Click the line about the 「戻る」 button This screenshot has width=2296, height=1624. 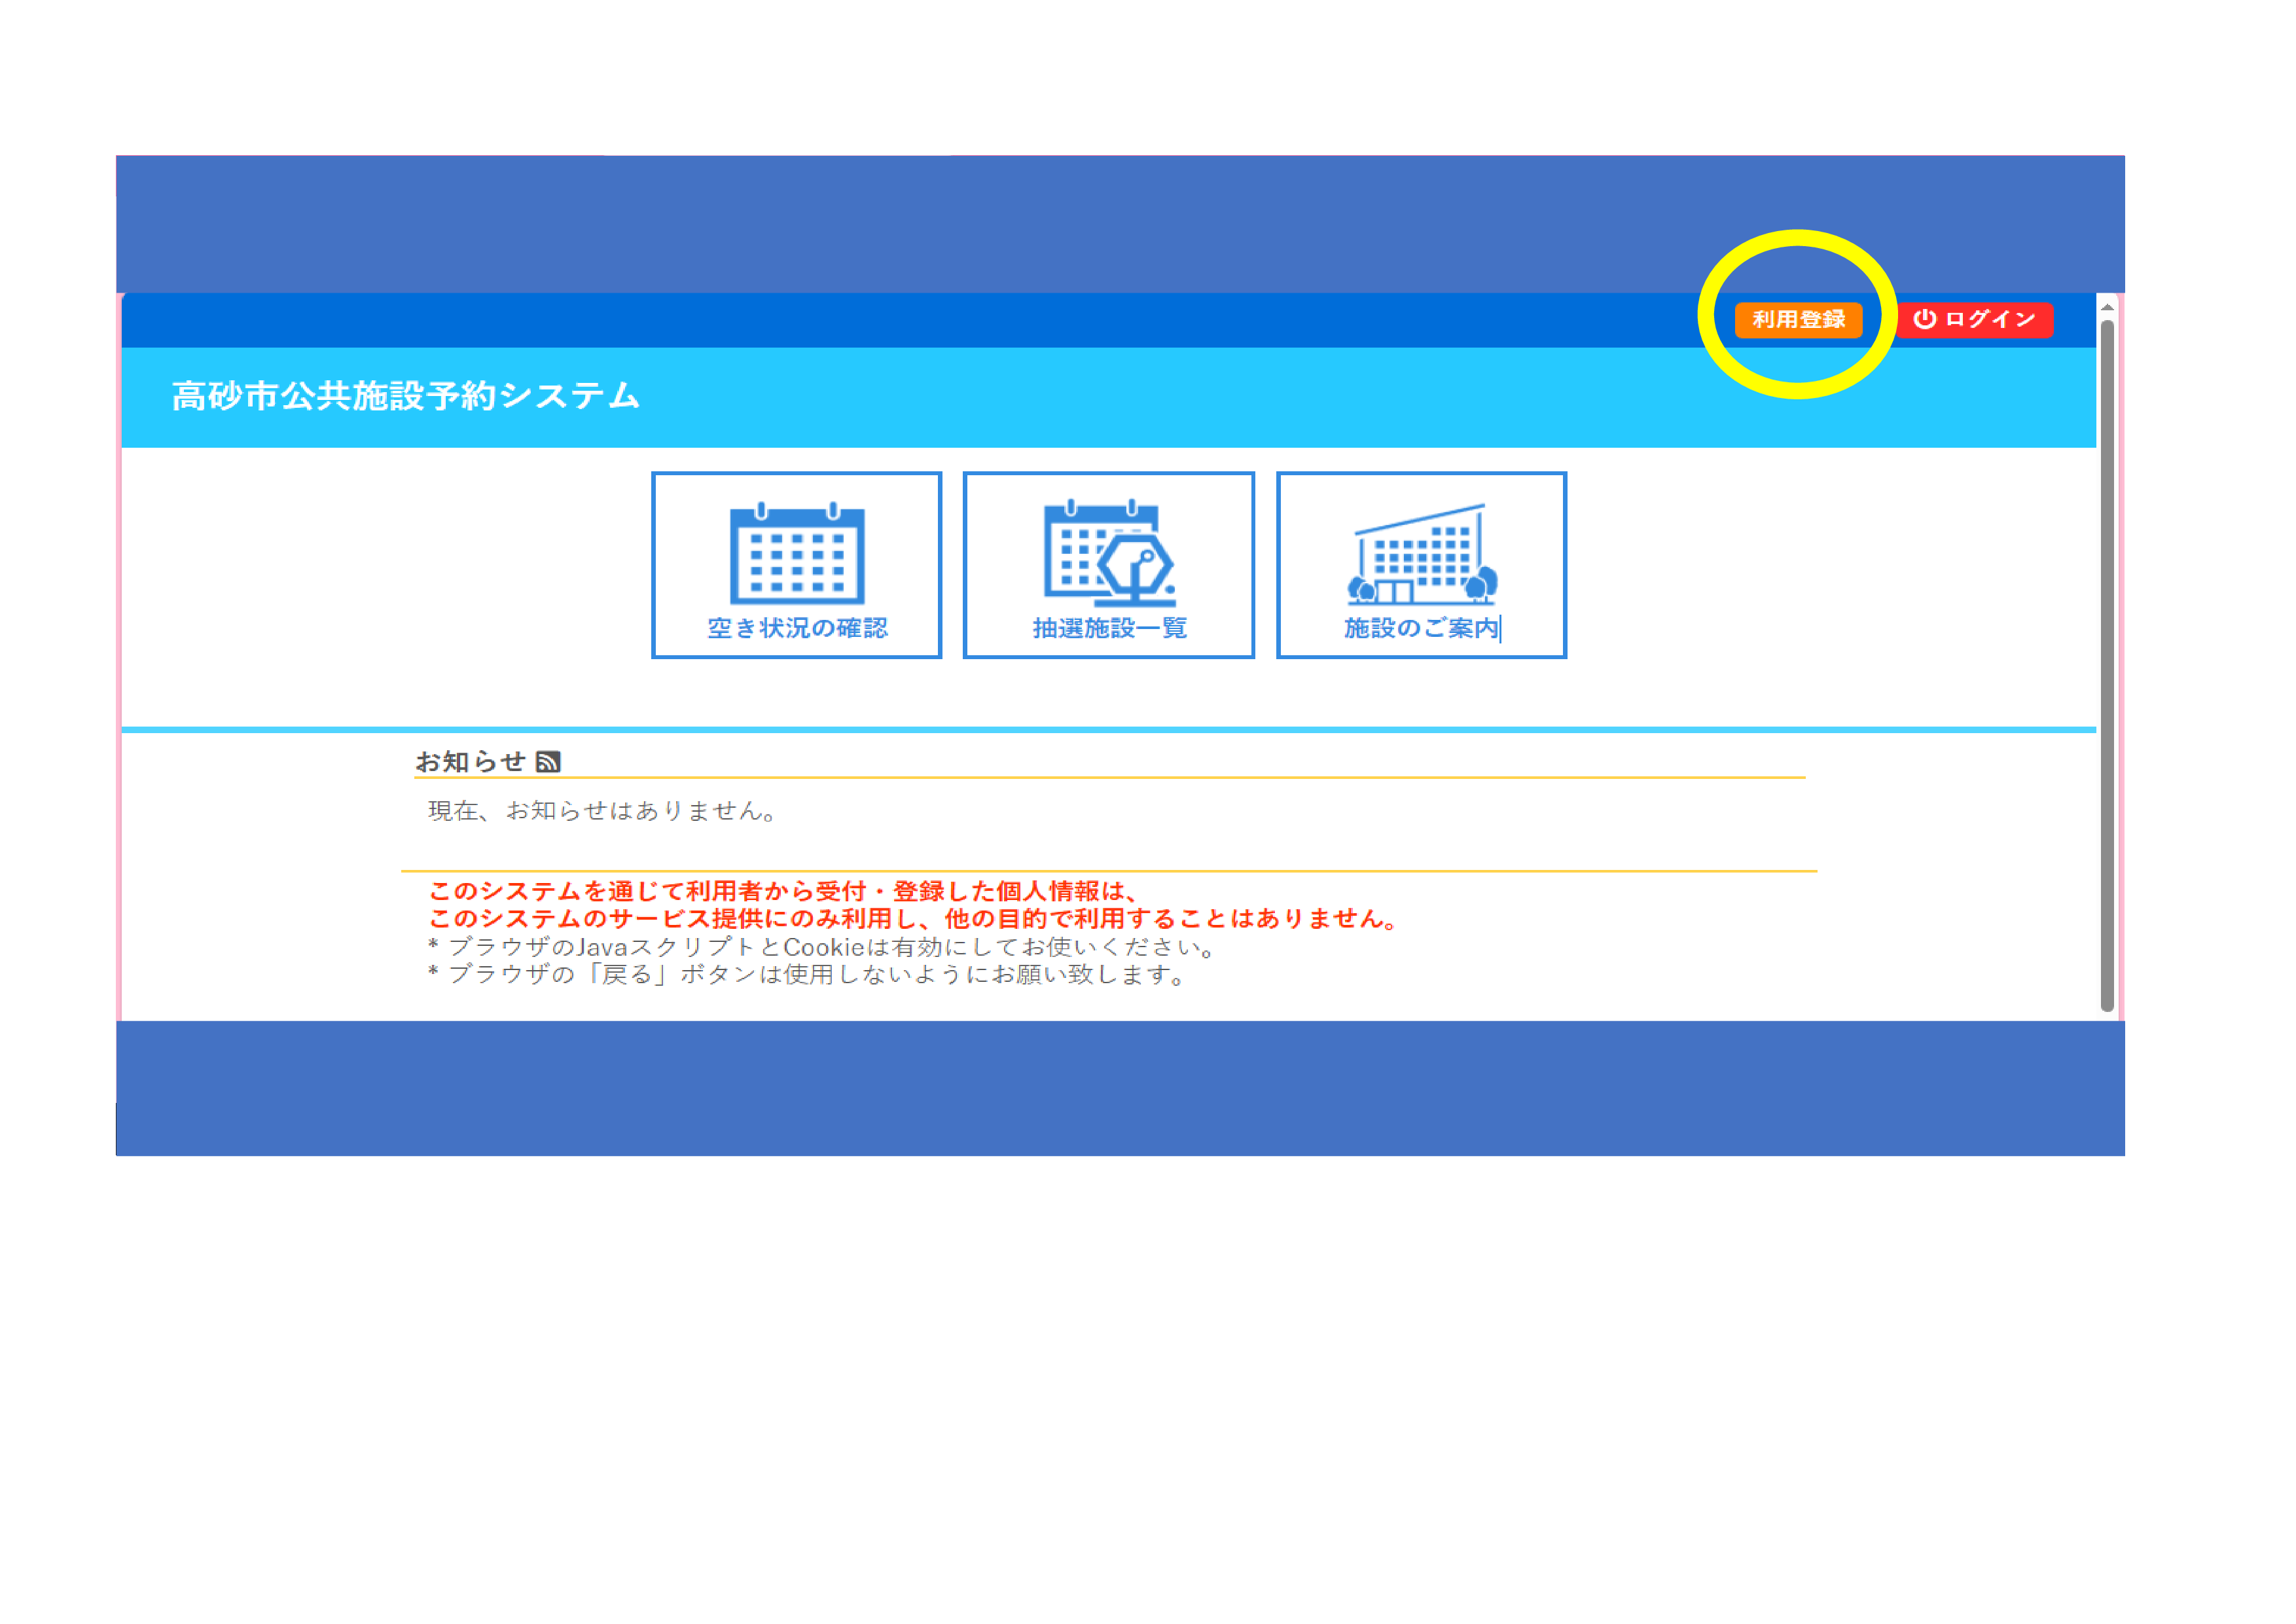807,975
